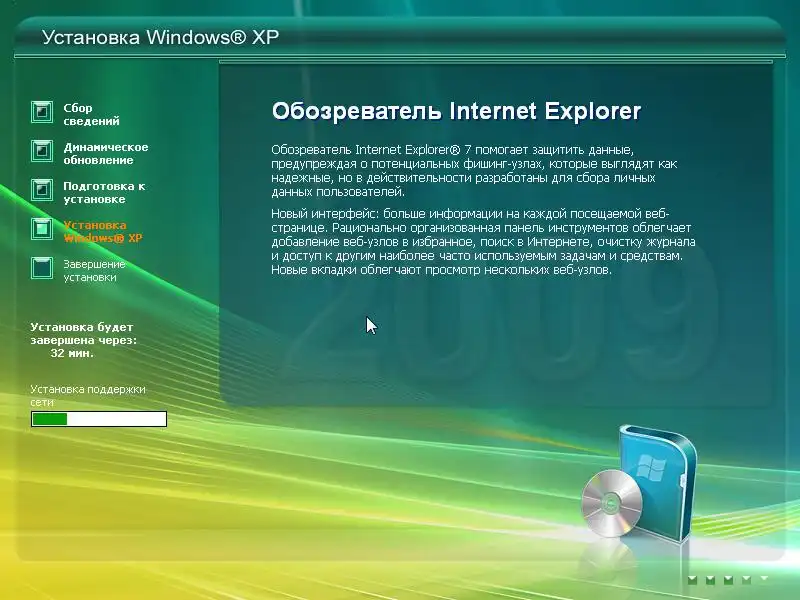The image size is (800, 600).
Task: Click the step icon beside Динамическое обновление
Action: point(42,151)
